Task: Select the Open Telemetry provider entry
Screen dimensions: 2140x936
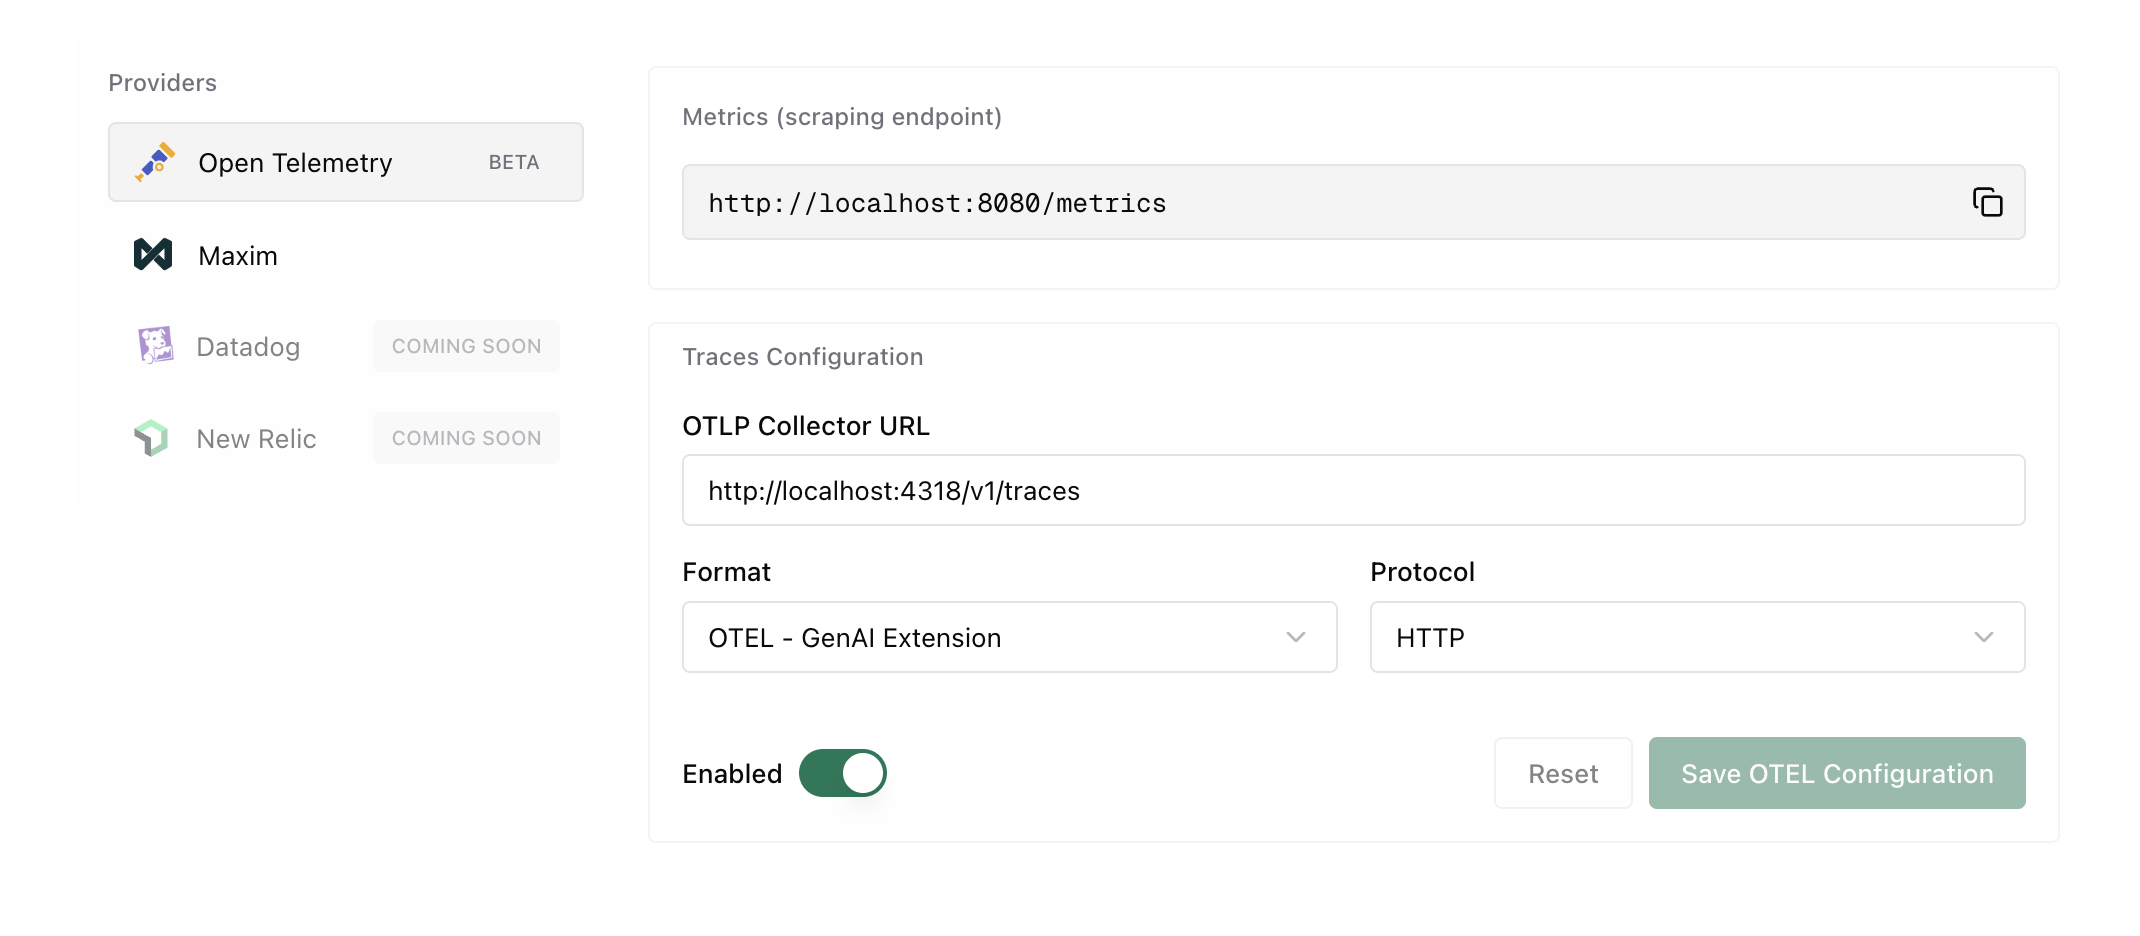Action: pos(345,161)
